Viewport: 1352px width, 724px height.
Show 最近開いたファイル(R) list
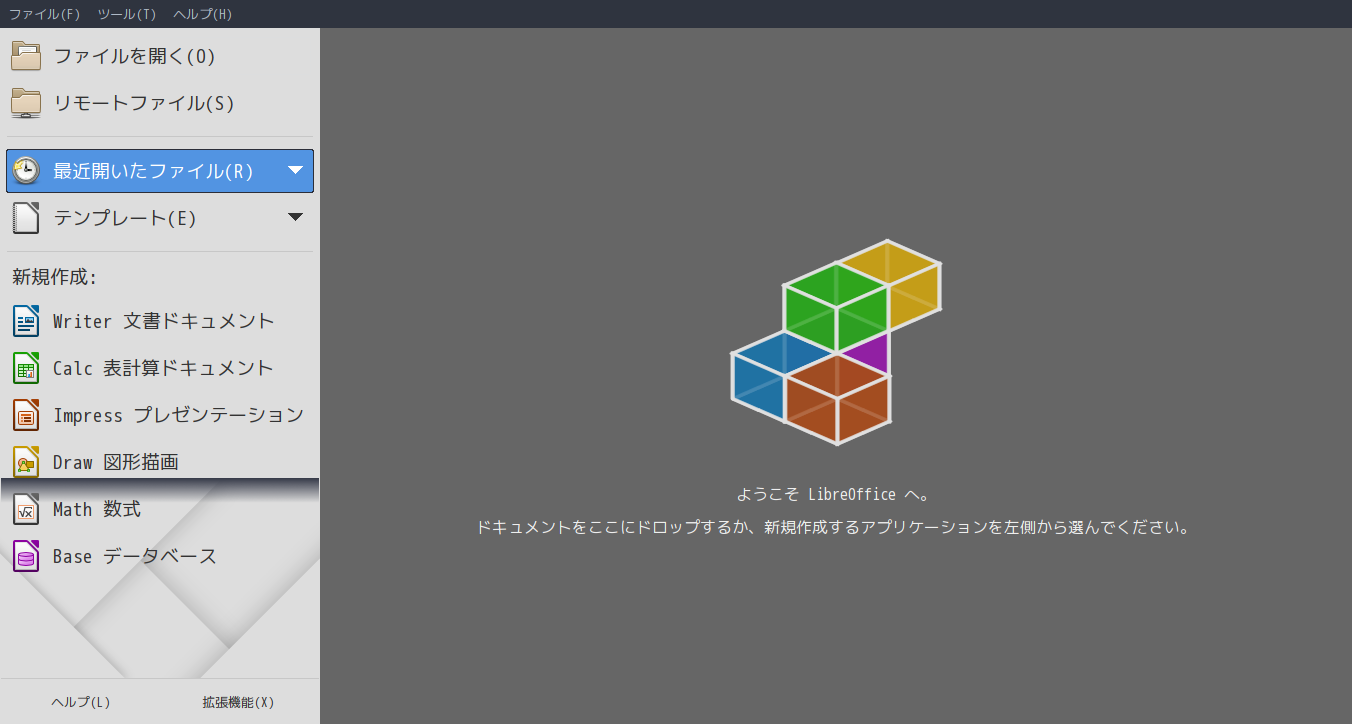160,171
